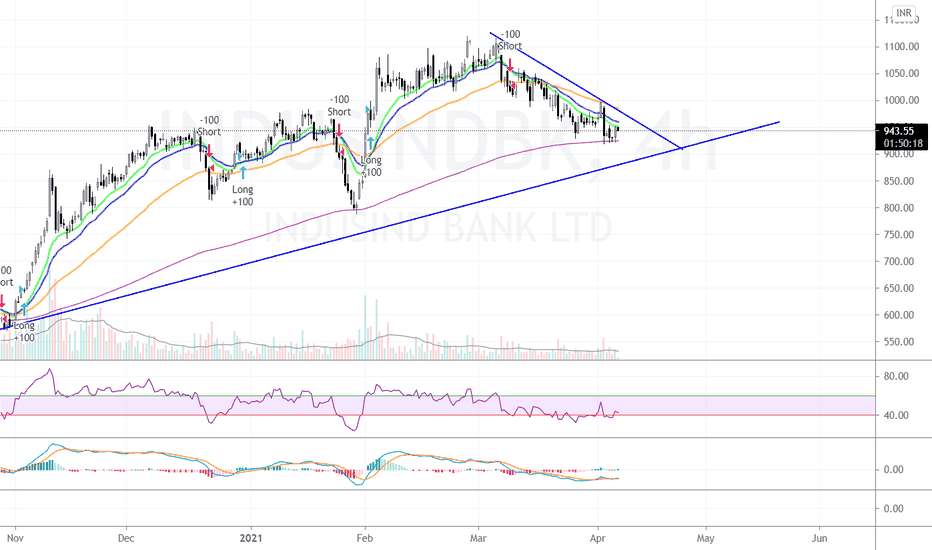This screenshot has height=550, width=932.
Task: Click the Dec label on the time axis
Action: coord(126,539)
